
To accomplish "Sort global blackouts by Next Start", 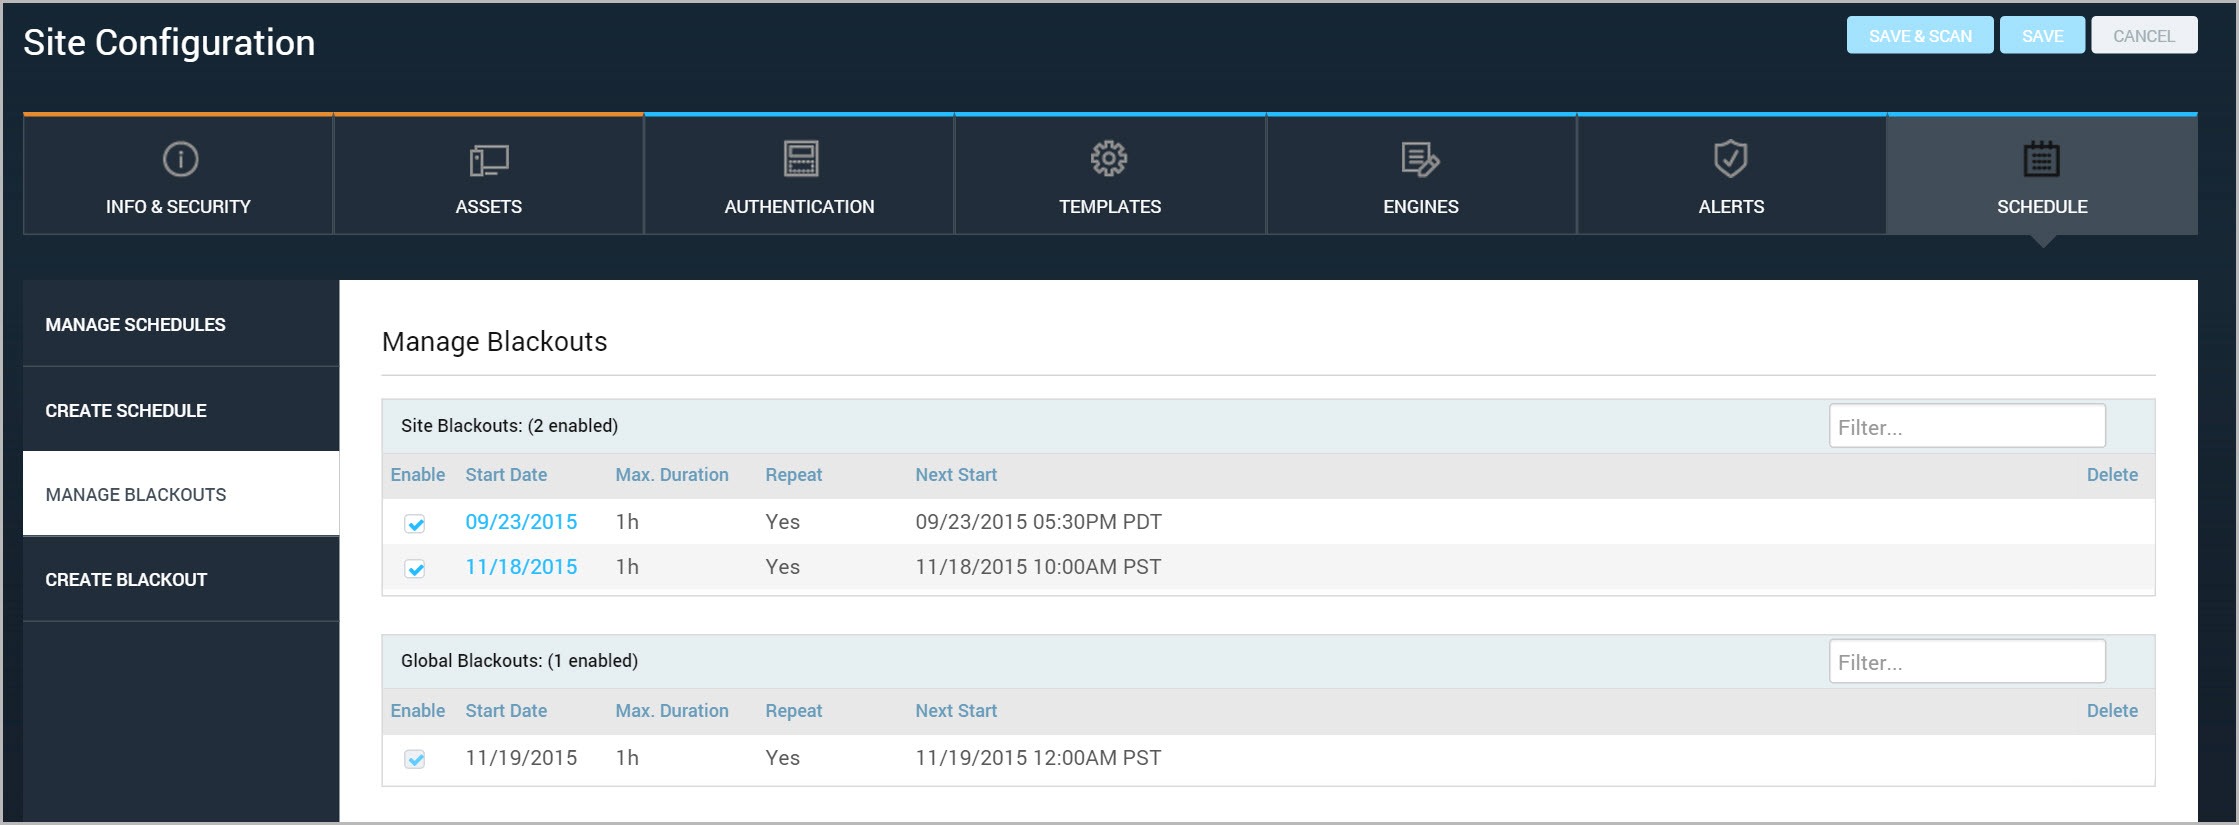I will pyautogui.click(x=955, y=711).
